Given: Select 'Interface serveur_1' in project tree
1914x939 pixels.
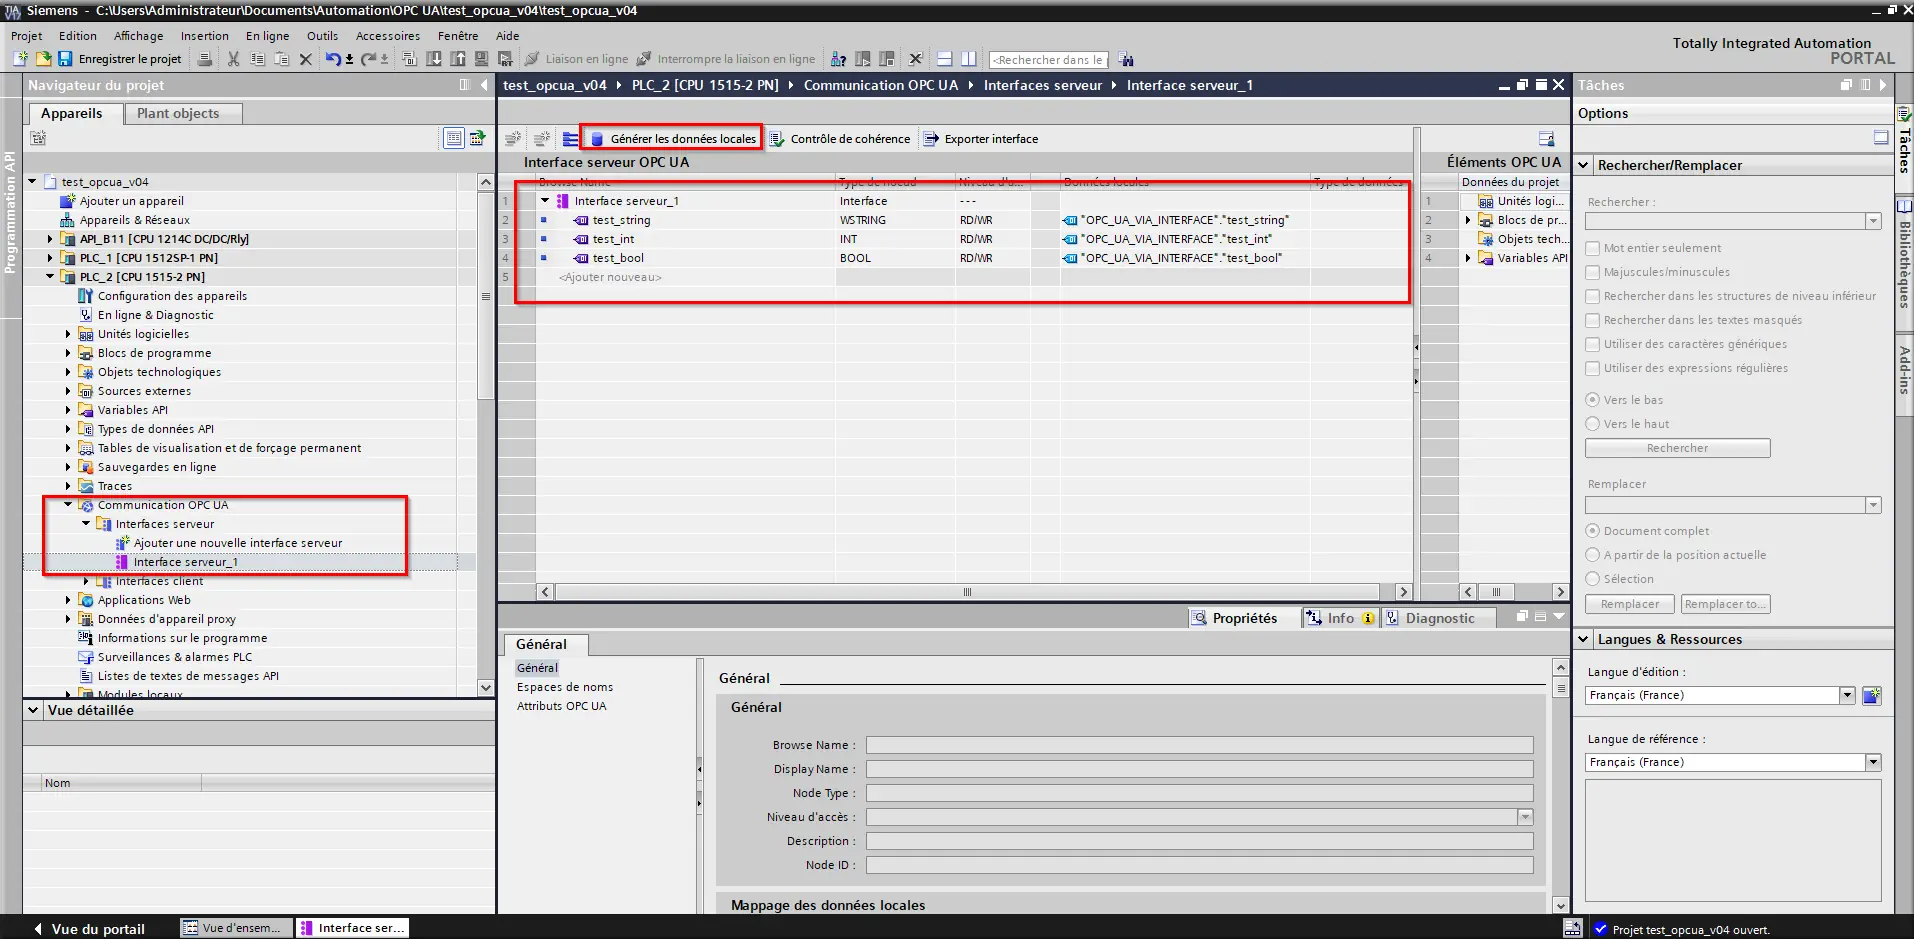Looking at the screenshot, I should [x=186, y=562].
